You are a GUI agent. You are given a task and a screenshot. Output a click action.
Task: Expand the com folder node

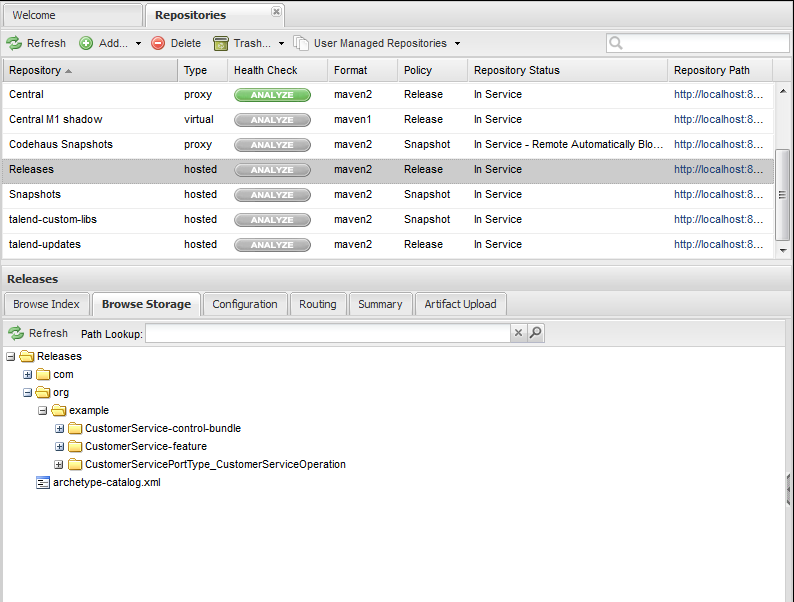28,374
